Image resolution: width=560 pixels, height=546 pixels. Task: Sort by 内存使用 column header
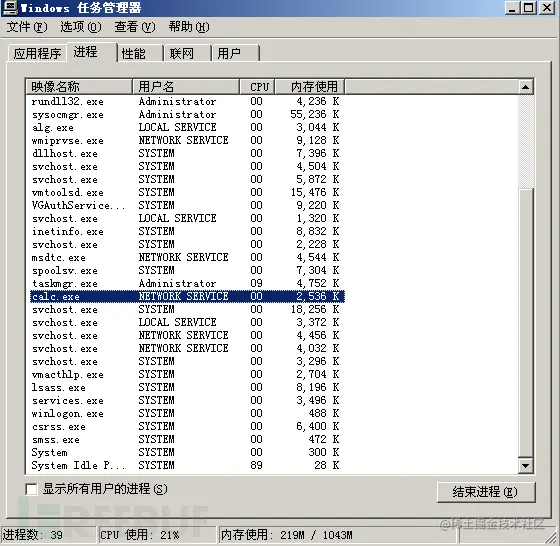point(310,87)
